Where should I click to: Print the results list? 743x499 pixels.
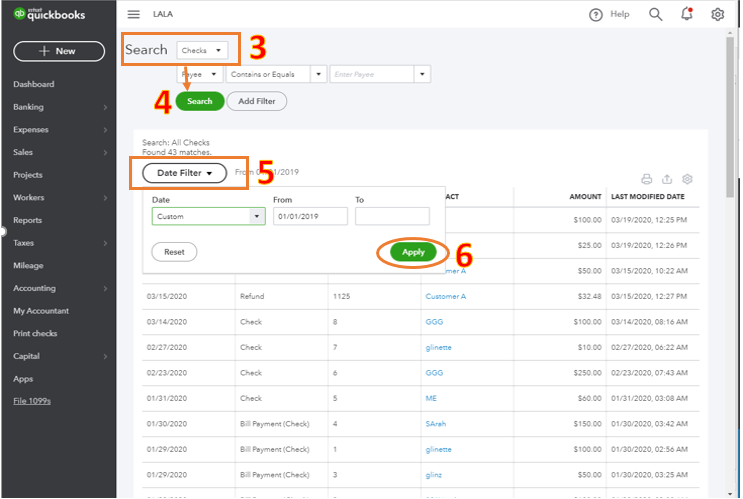coord(646,179)
